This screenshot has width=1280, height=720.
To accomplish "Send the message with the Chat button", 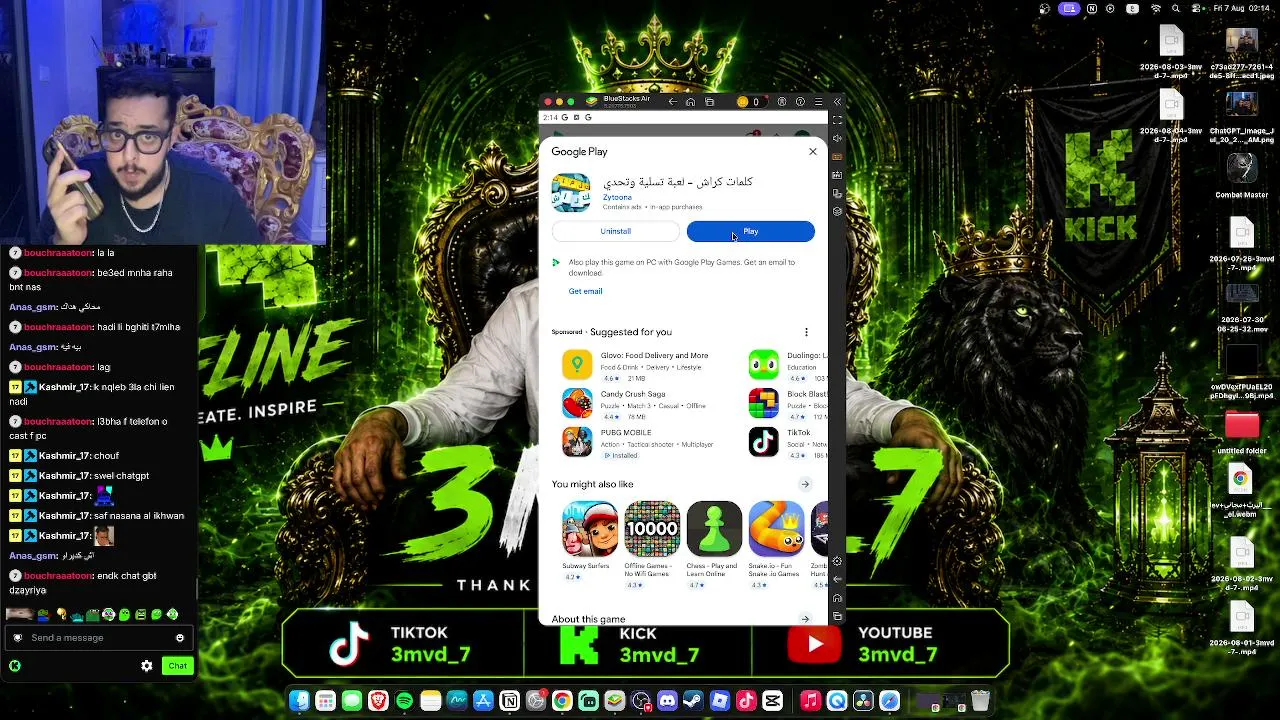I will point(177,666).
